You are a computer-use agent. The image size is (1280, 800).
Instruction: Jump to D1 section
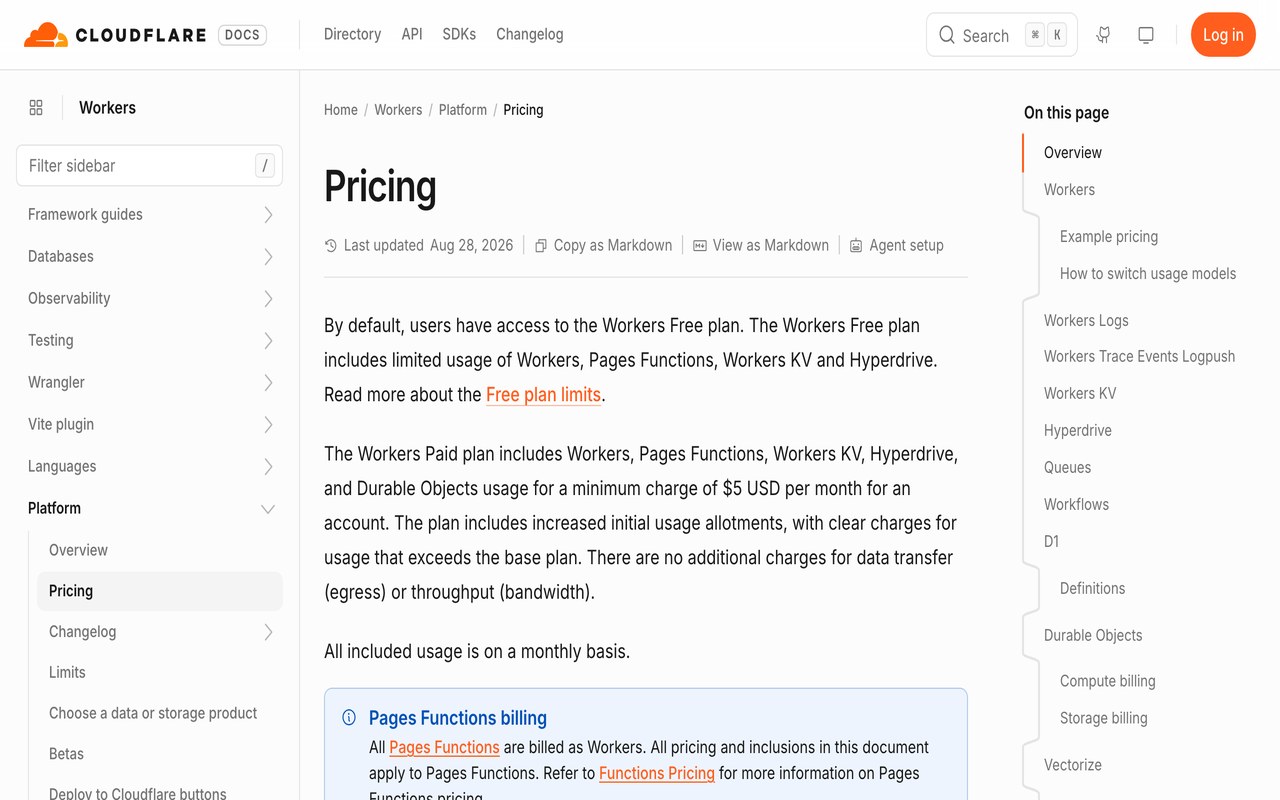[x=1052, y=542]
